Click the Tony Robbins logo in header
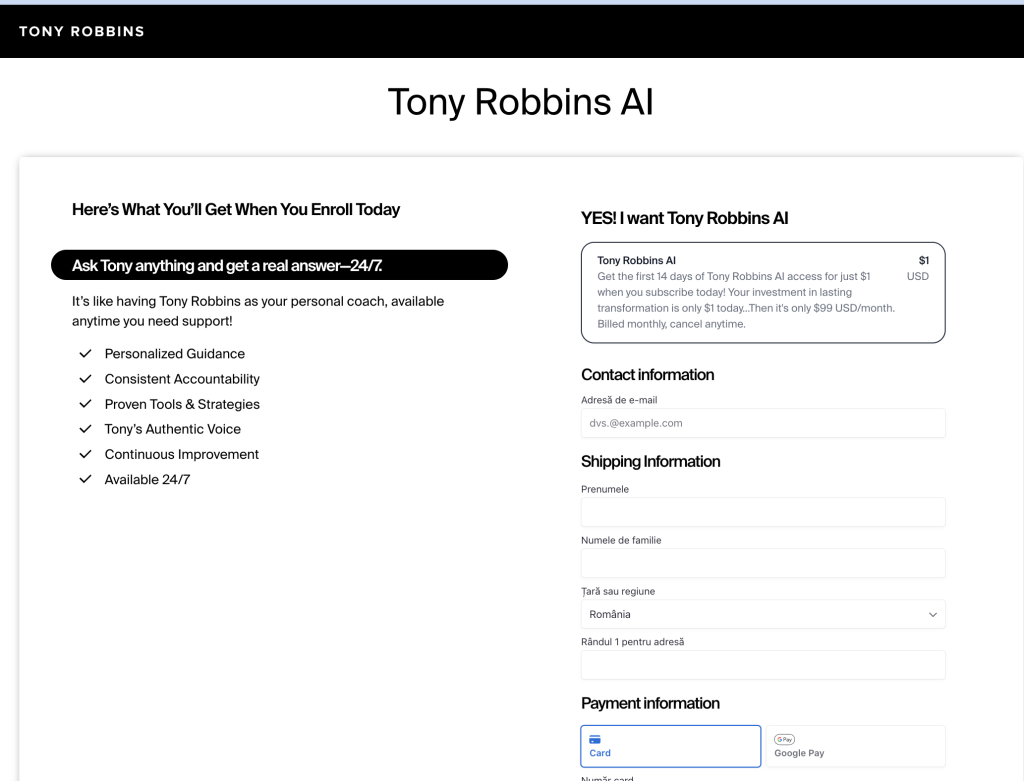This screenshot has width=1024, height=781. tap(82, 31)
